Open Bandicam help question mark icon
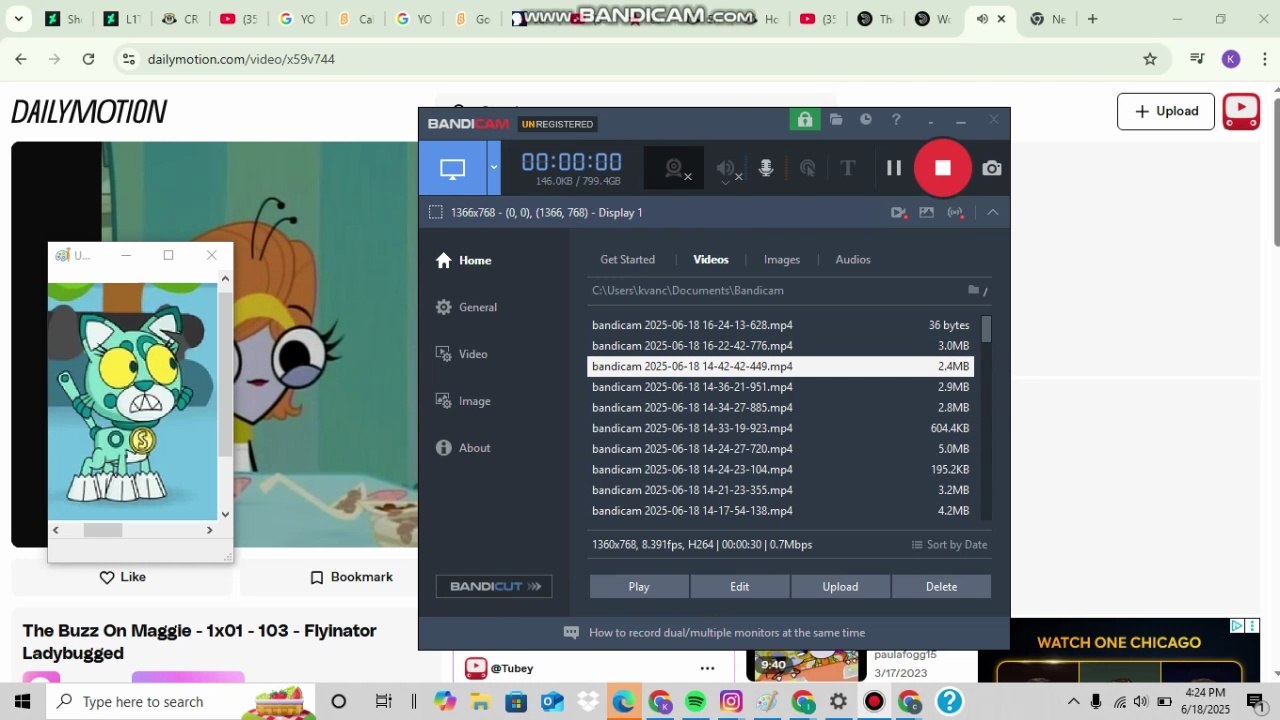 point(896,120)
